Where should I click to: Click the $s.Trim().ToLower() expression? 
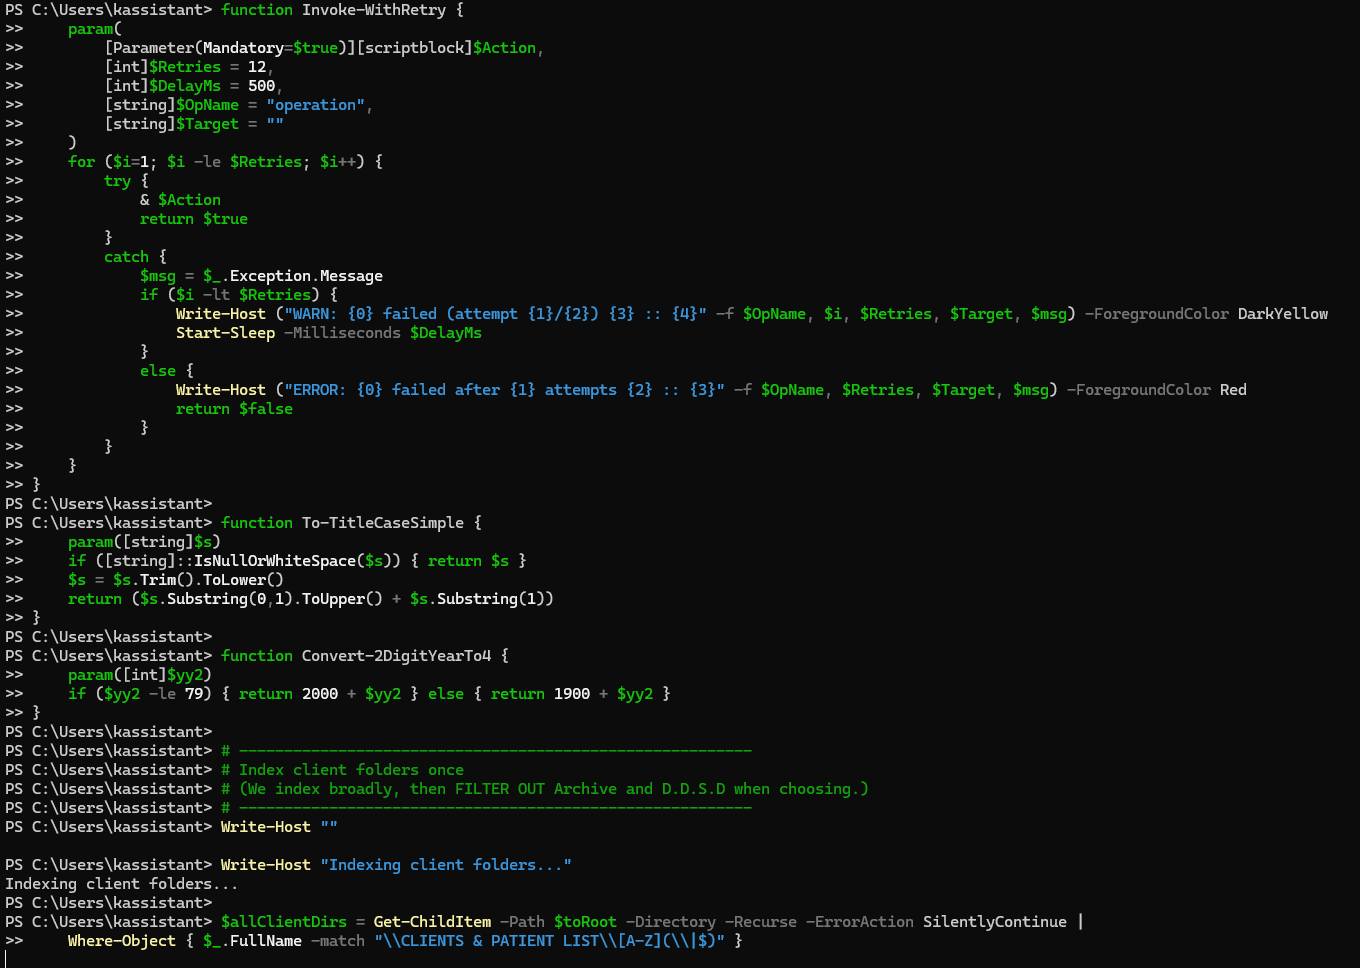[x=198, y=580]
